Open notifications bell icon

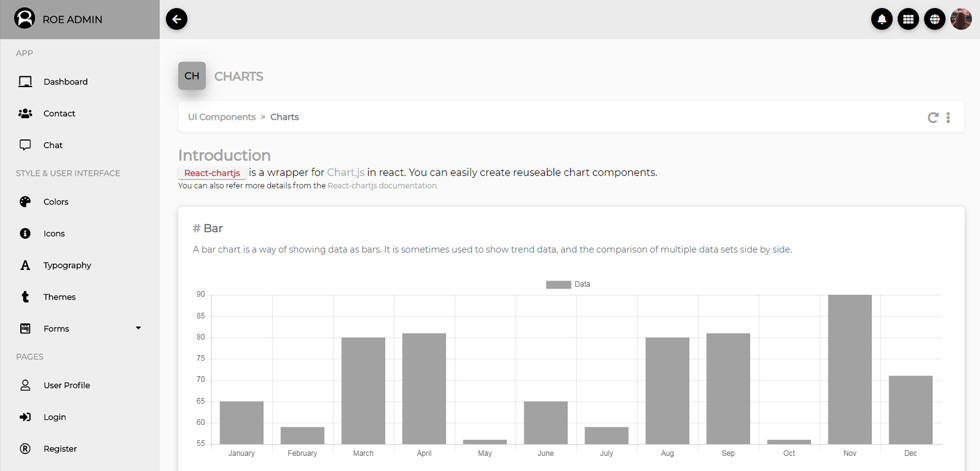click(882, 19)
